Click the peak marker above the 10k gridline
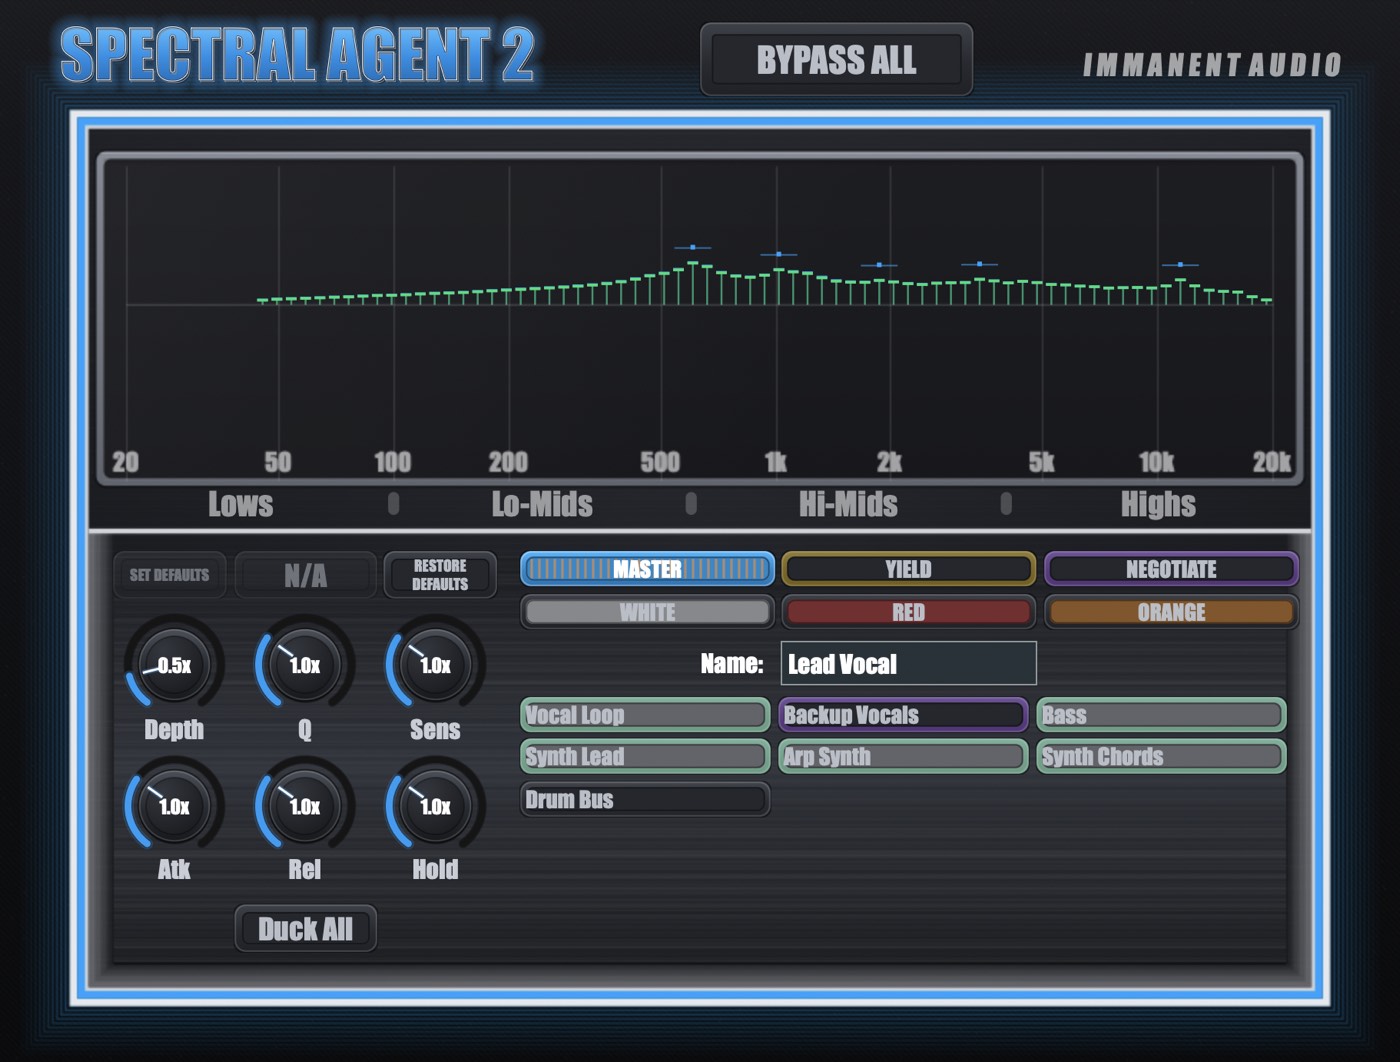Image resolution: width=1400 pixels, height=1062 pixels. (x=1180, y=265)
